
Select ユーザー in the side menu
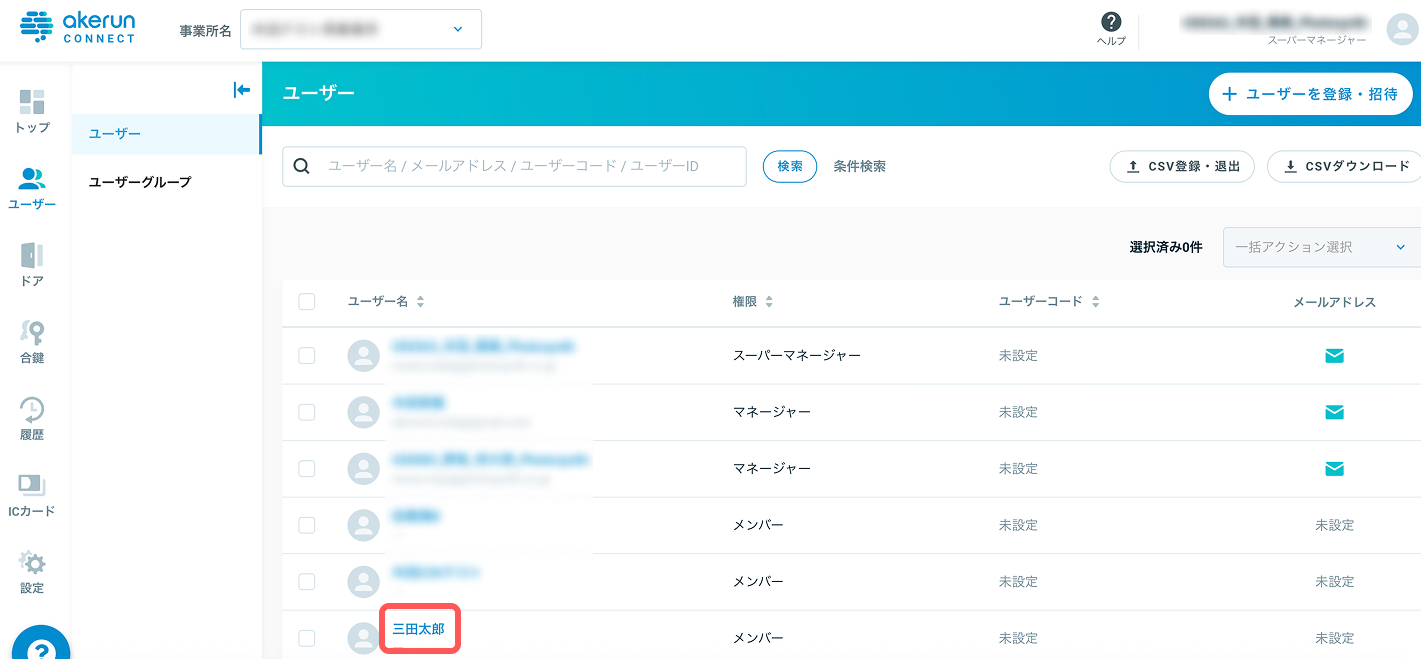coord(166,134)
